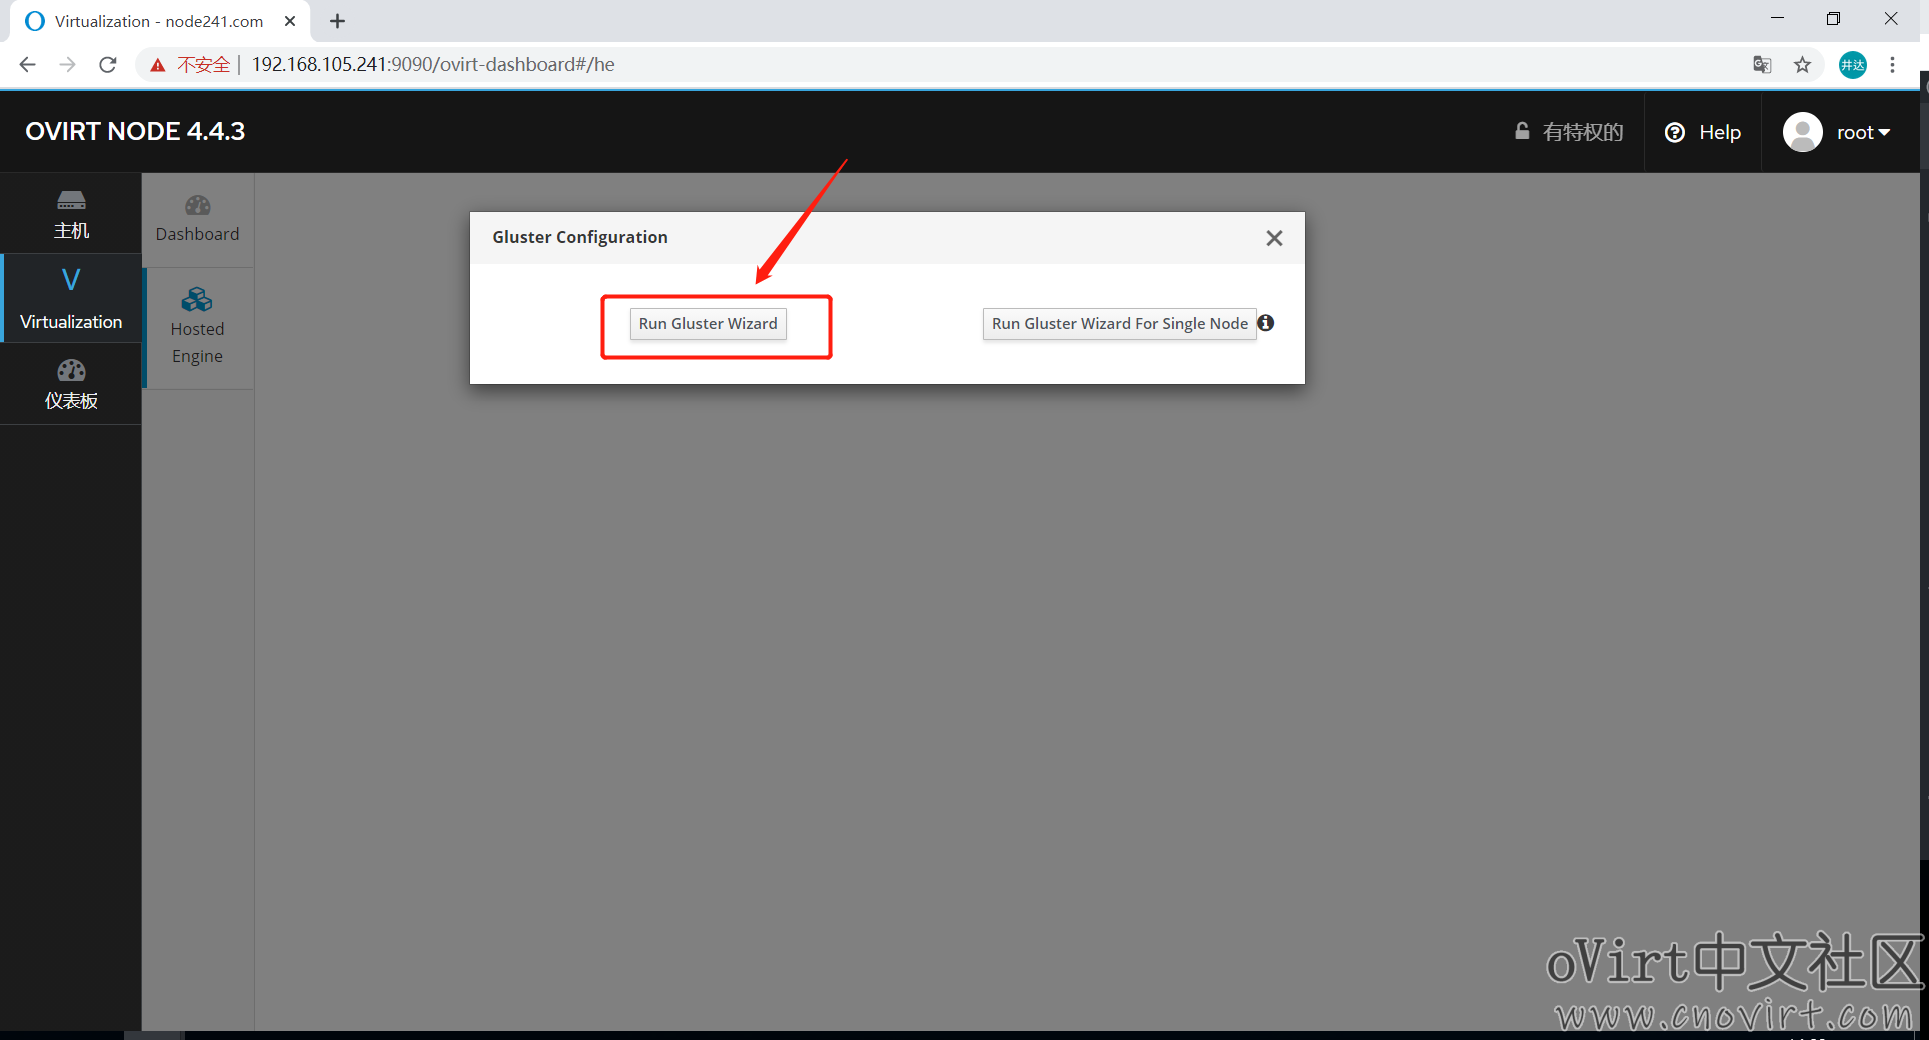Click the browser forward arrow
Image resolution: width=1929 pixels, height=1040 pixels.
[x=67, y=65]
